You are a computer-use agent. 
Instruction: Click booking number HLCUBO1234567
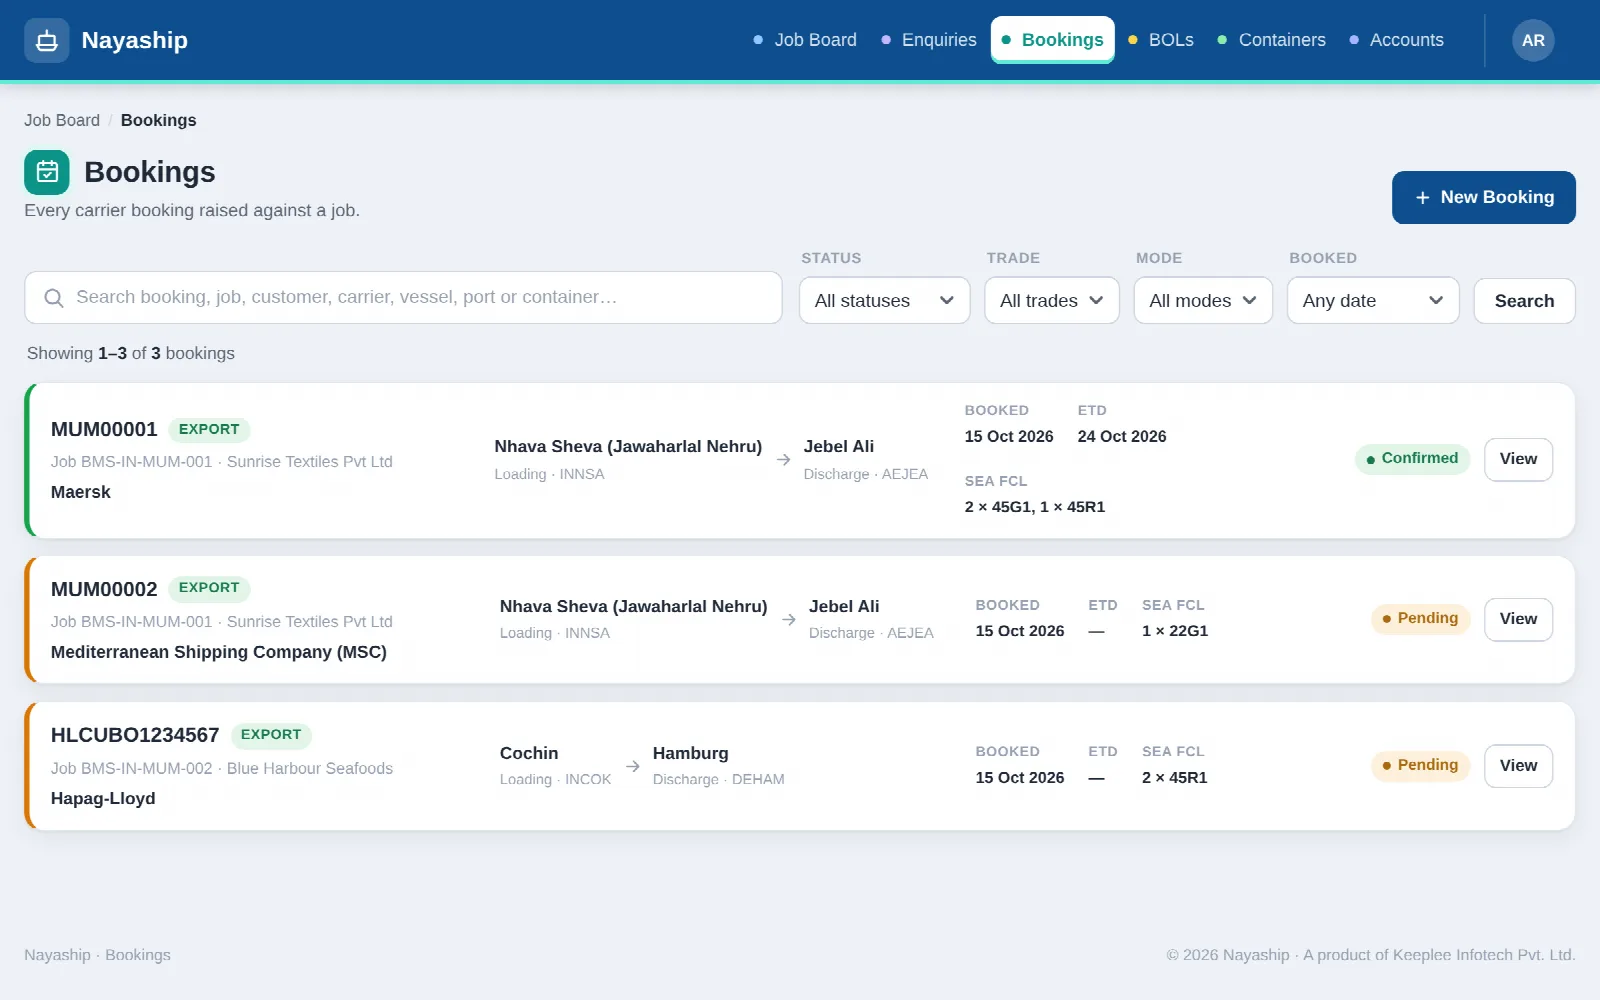click(x=135, y=735)
